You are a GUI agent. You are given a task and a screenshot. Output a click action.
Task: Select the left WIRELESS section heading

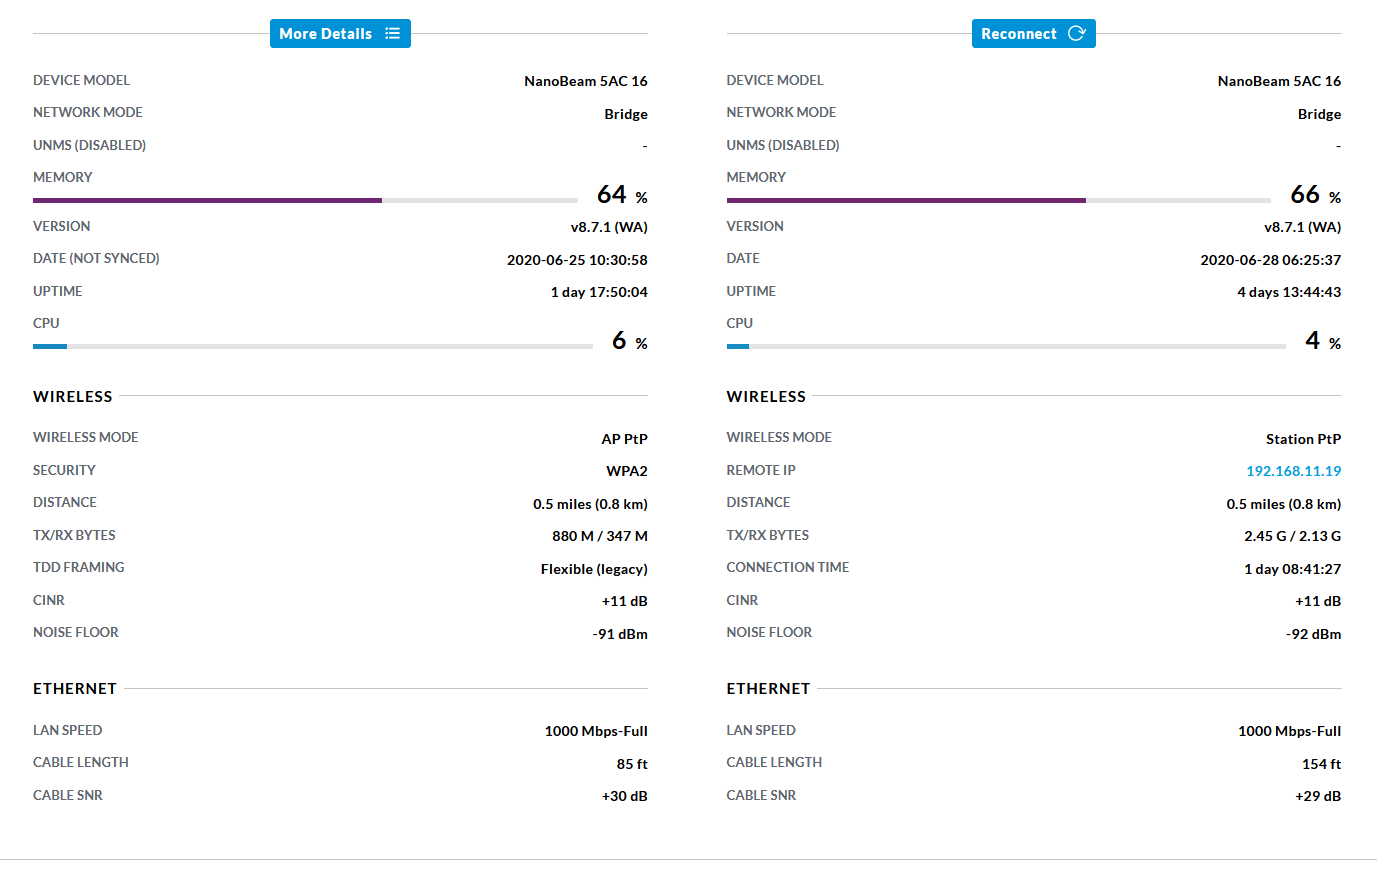(73, 397)
